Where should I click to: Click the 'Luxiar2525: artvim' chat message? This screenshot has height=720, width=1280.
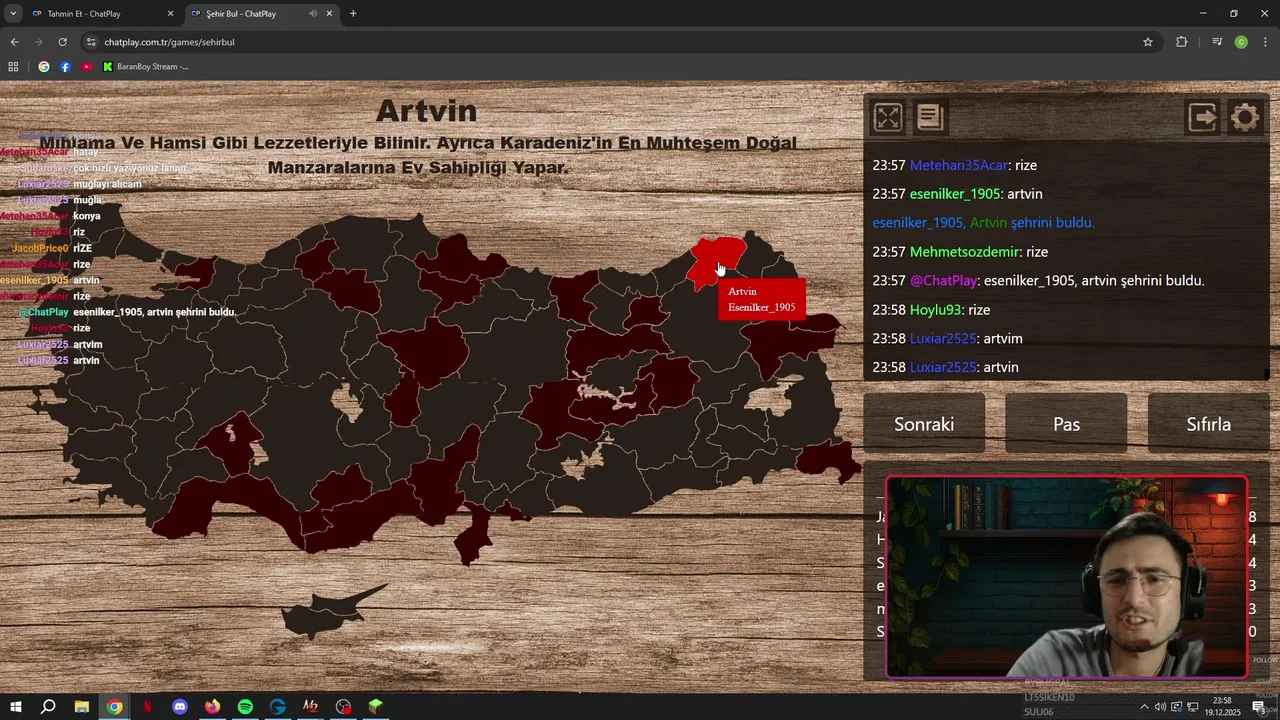tap(947, 339)
